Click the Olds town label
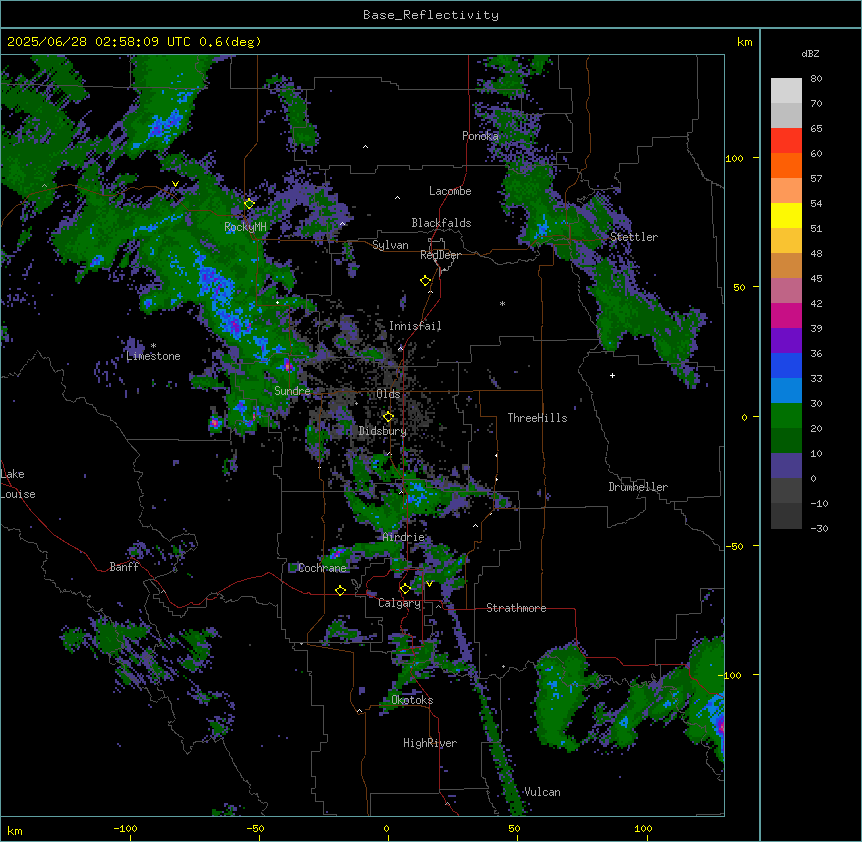The height and width of the screenshot is (842, 862). pyautogui.click(x=388, y=394)
